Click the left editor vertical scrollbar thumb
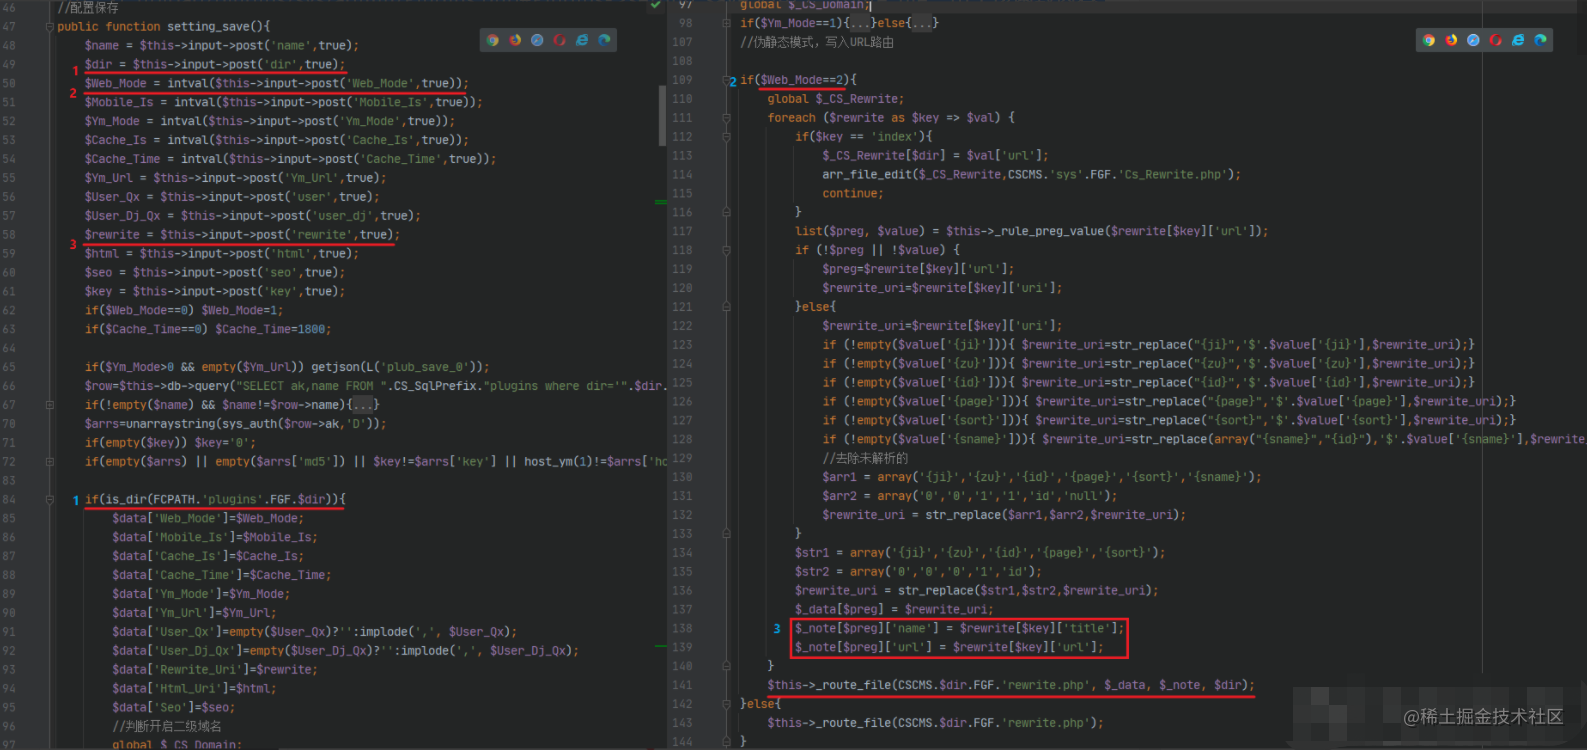Image resolution: width=1587 pixels, height=750 pixels. [662, 116]
